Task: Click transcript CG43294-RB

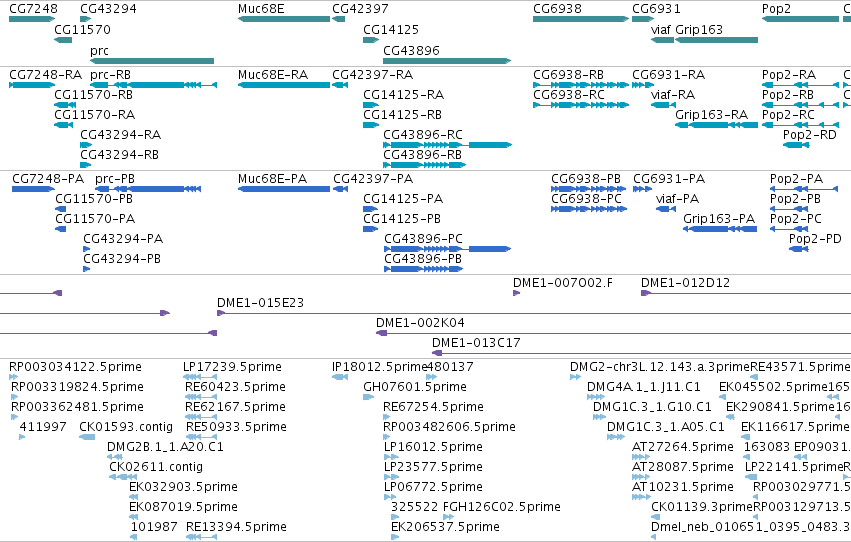Action: pos(86,165)
